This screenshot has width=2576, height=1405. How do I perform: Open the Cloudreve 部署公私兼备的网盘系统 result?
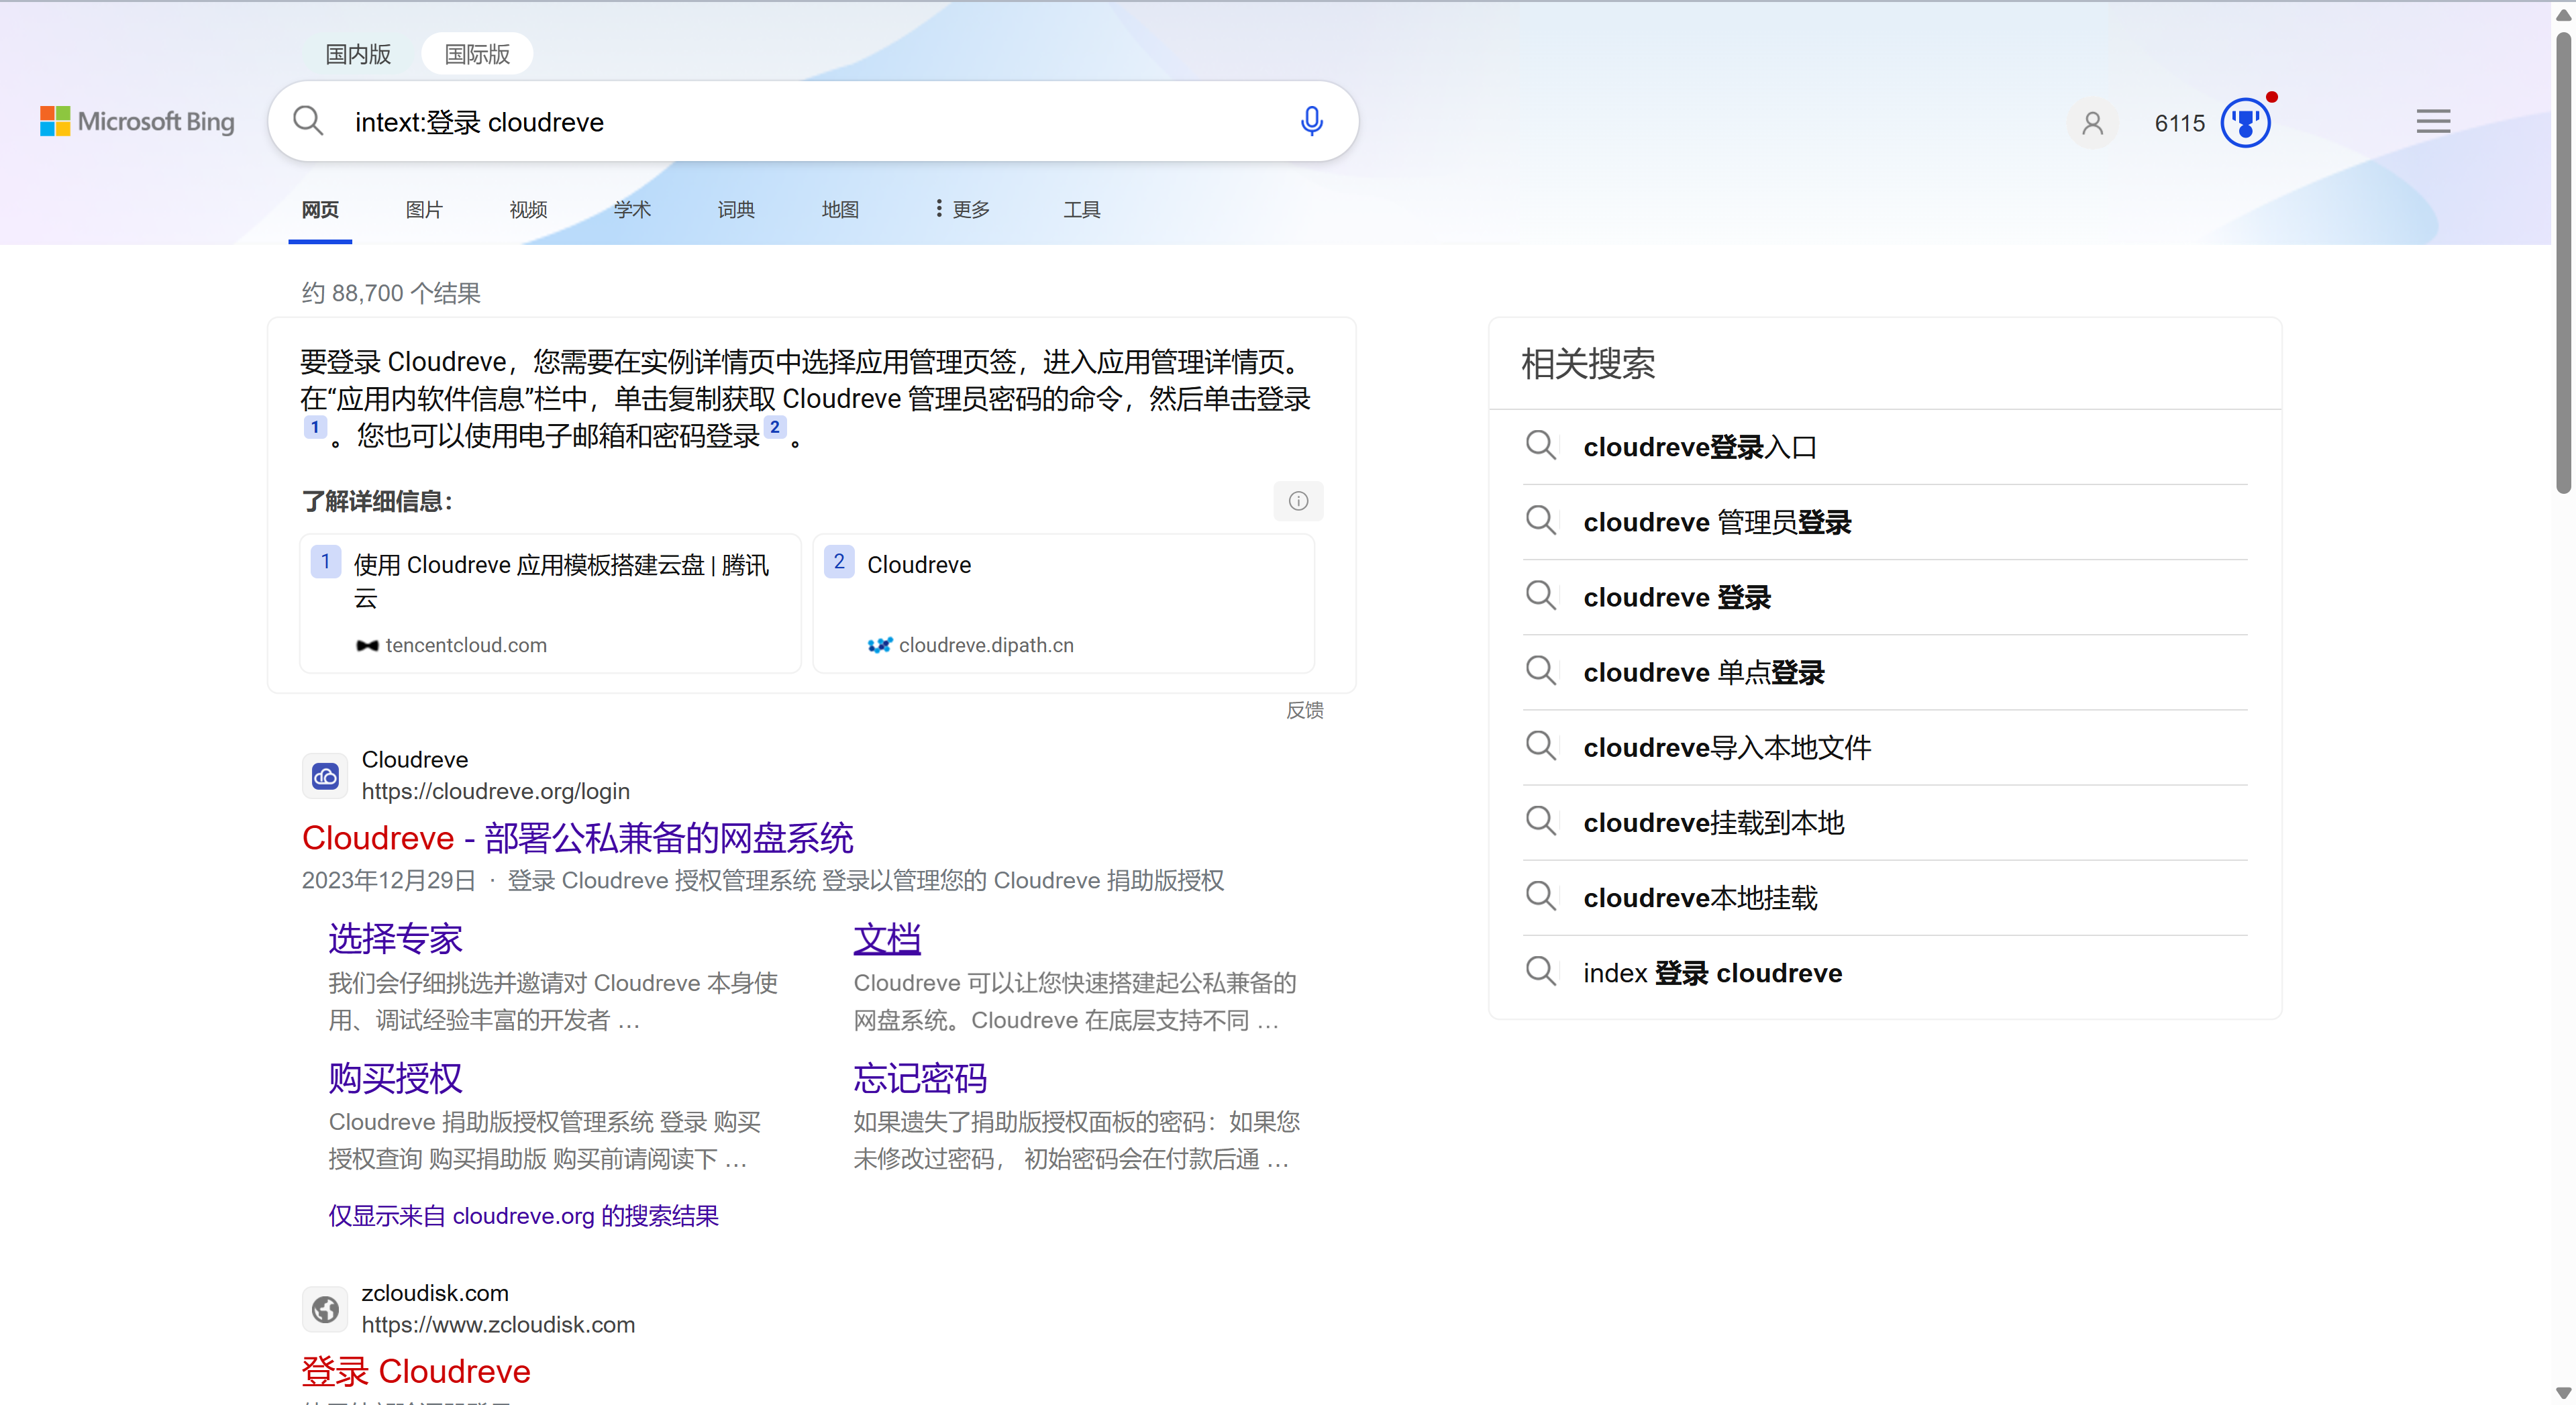tap(577, 838)
